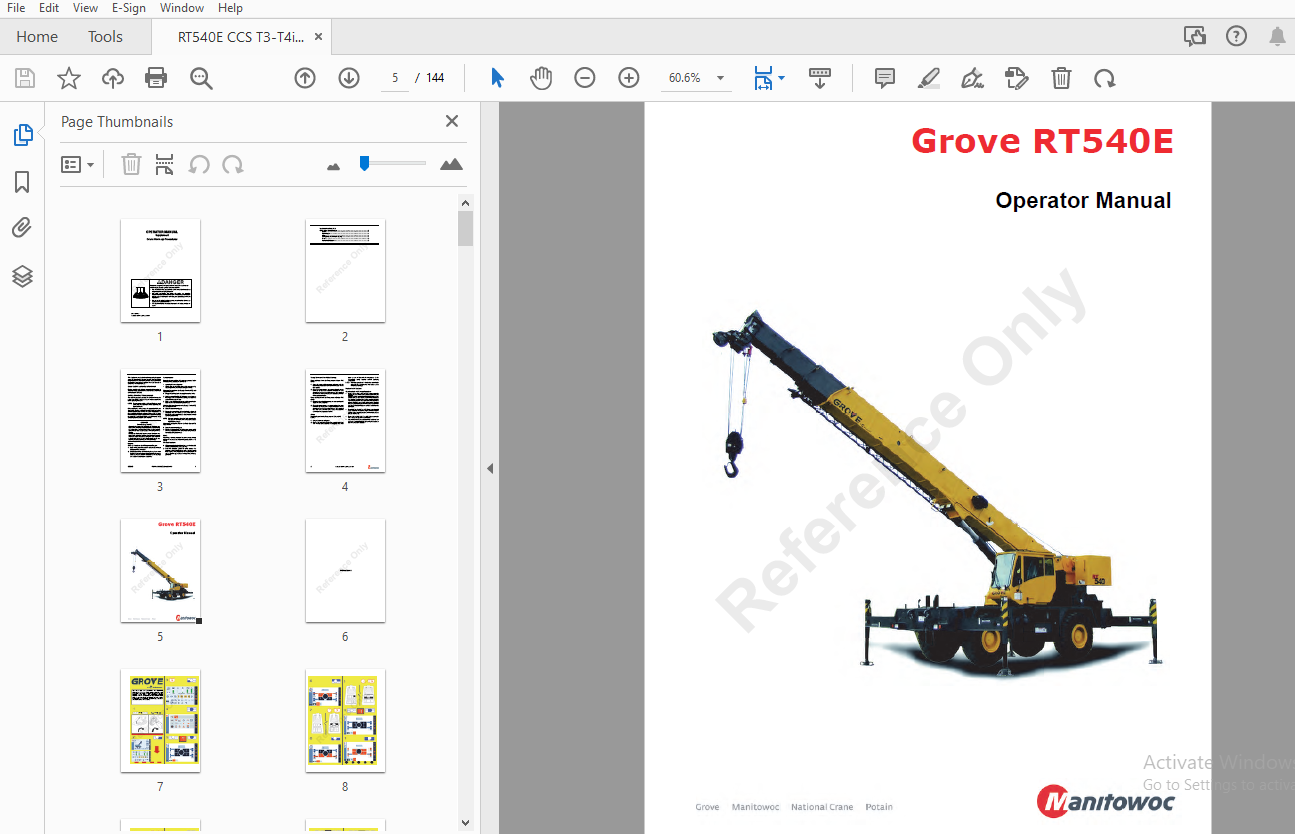Collapse the navigation pane with the side arrow
The width and height of the screenshot is (1295, 834).
(490, 468)
